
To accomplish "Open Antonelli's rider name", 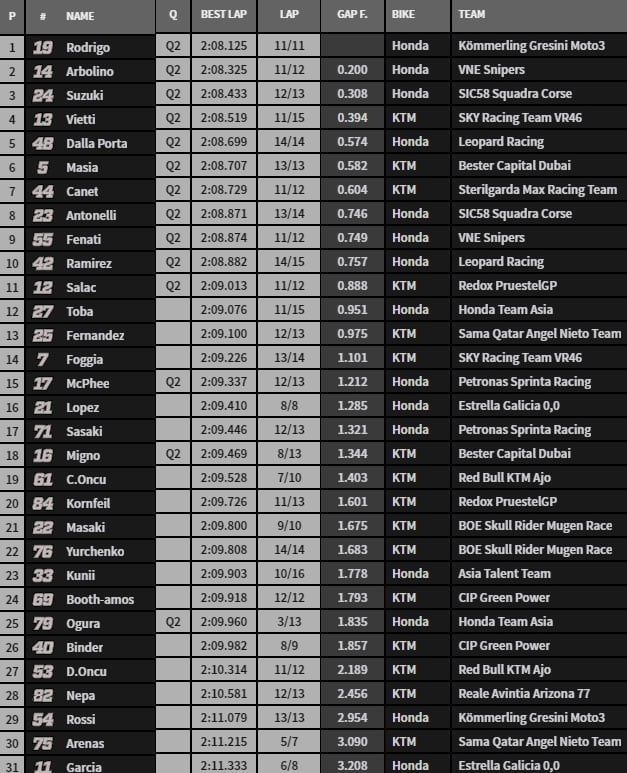I will [90, 214].
